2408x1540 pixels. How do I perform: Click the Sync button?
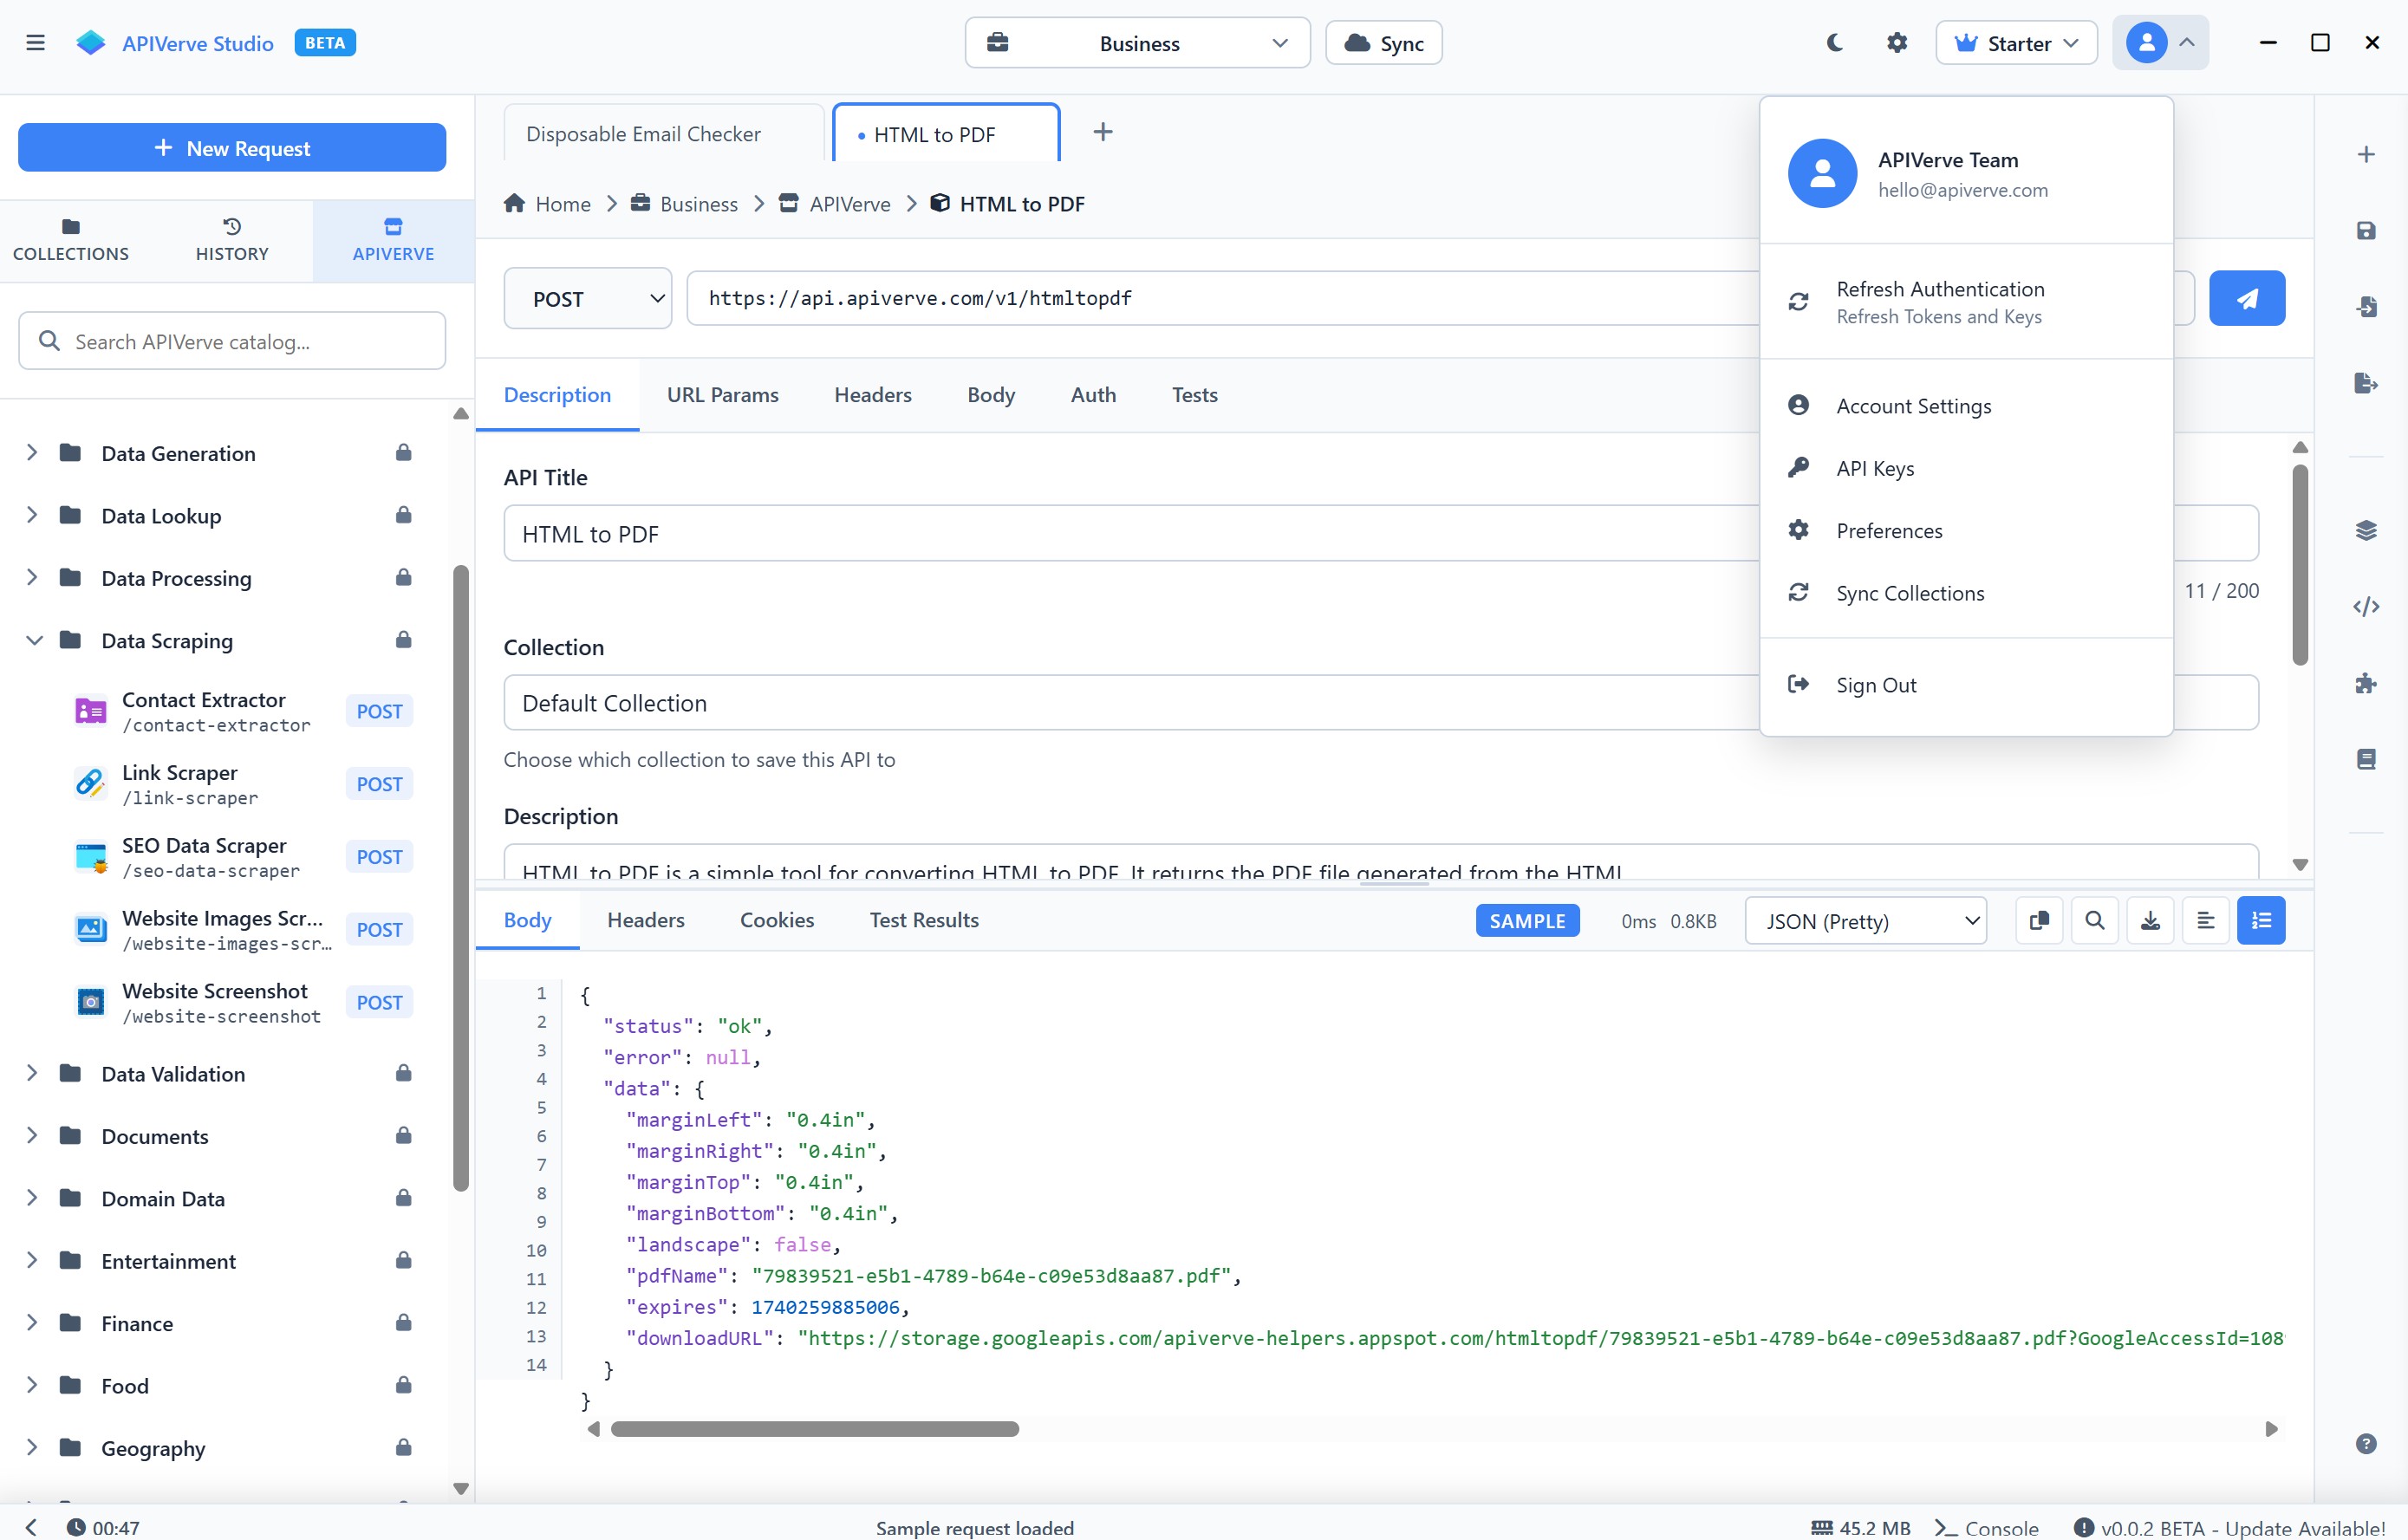1383,43
